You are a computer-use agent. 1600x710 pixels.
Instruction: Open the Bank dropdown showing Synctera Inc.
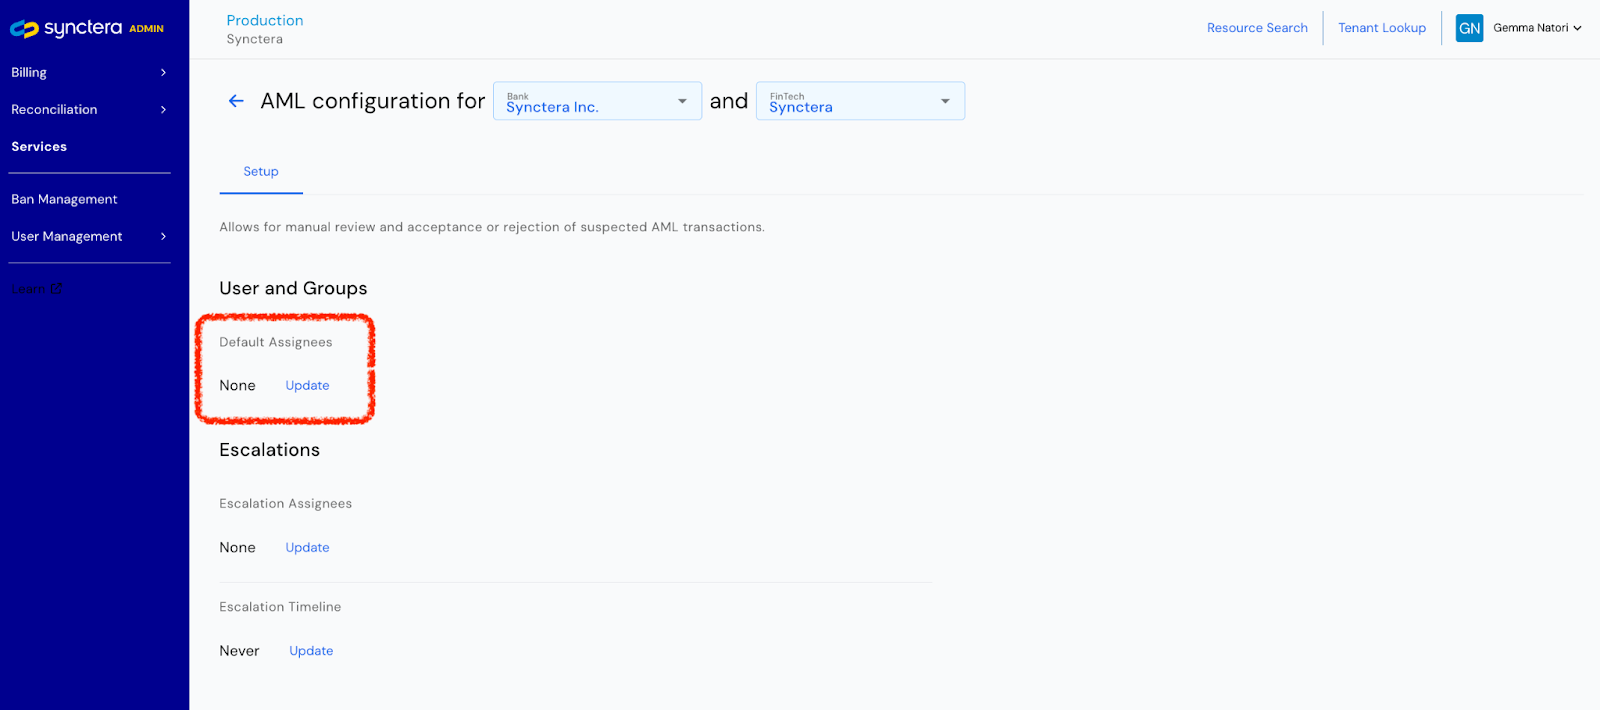[x=597, y=101]
